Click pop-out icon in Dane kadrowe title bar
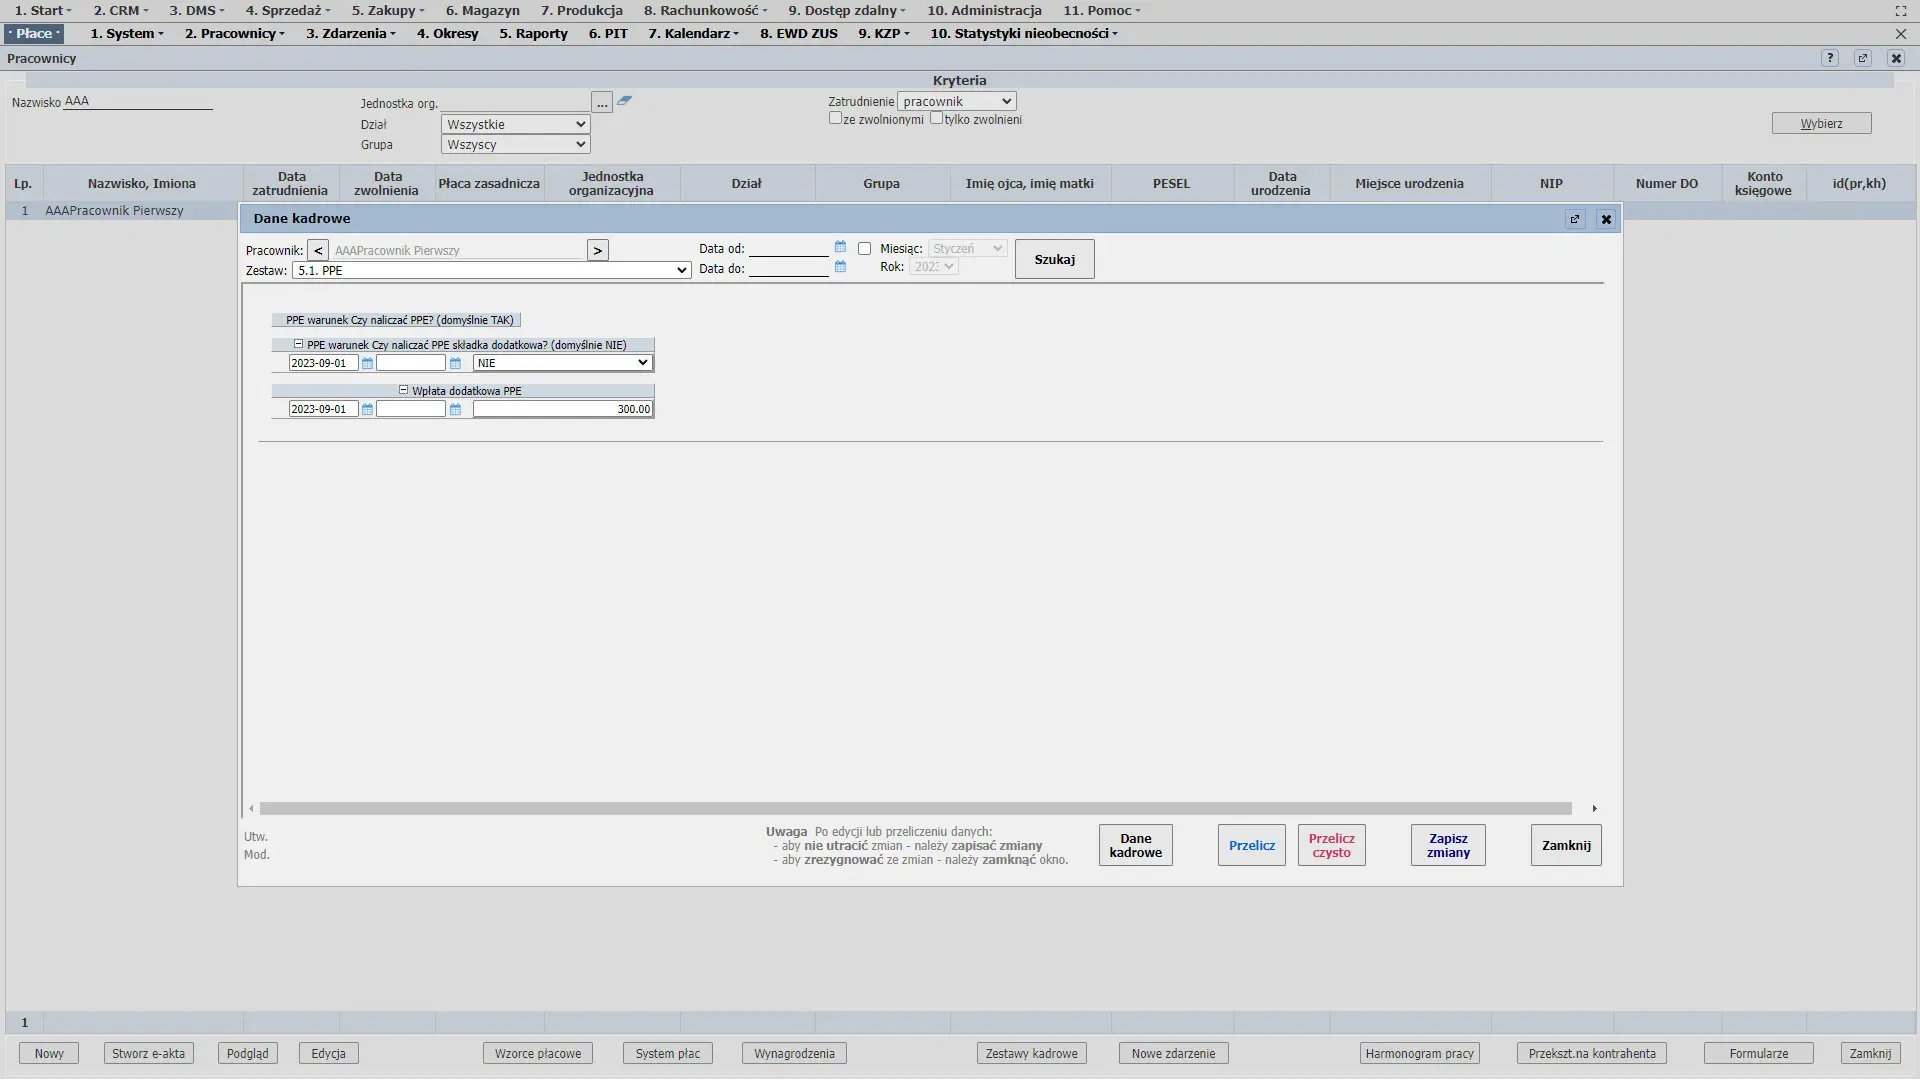 click(1575, 219)
